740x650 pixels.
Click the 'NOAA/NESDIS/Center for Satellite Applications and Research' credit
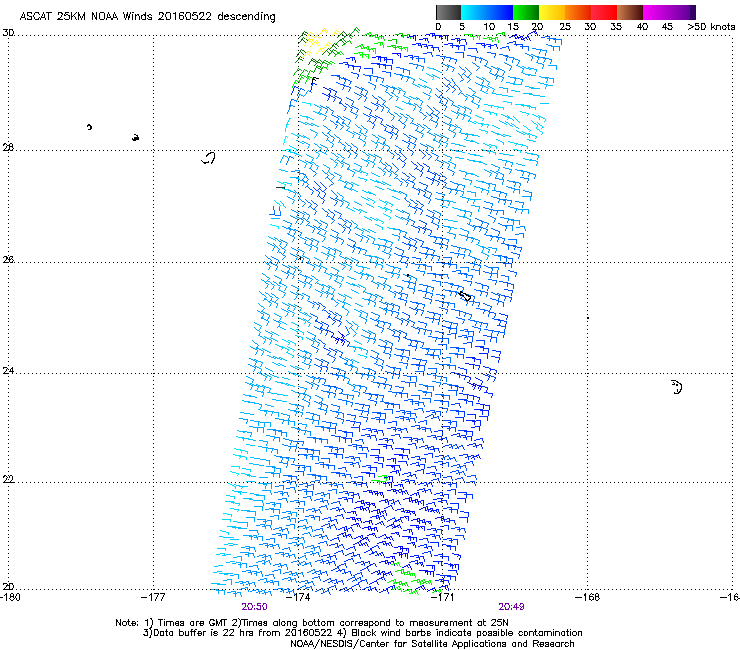click(x=432, y=644)
